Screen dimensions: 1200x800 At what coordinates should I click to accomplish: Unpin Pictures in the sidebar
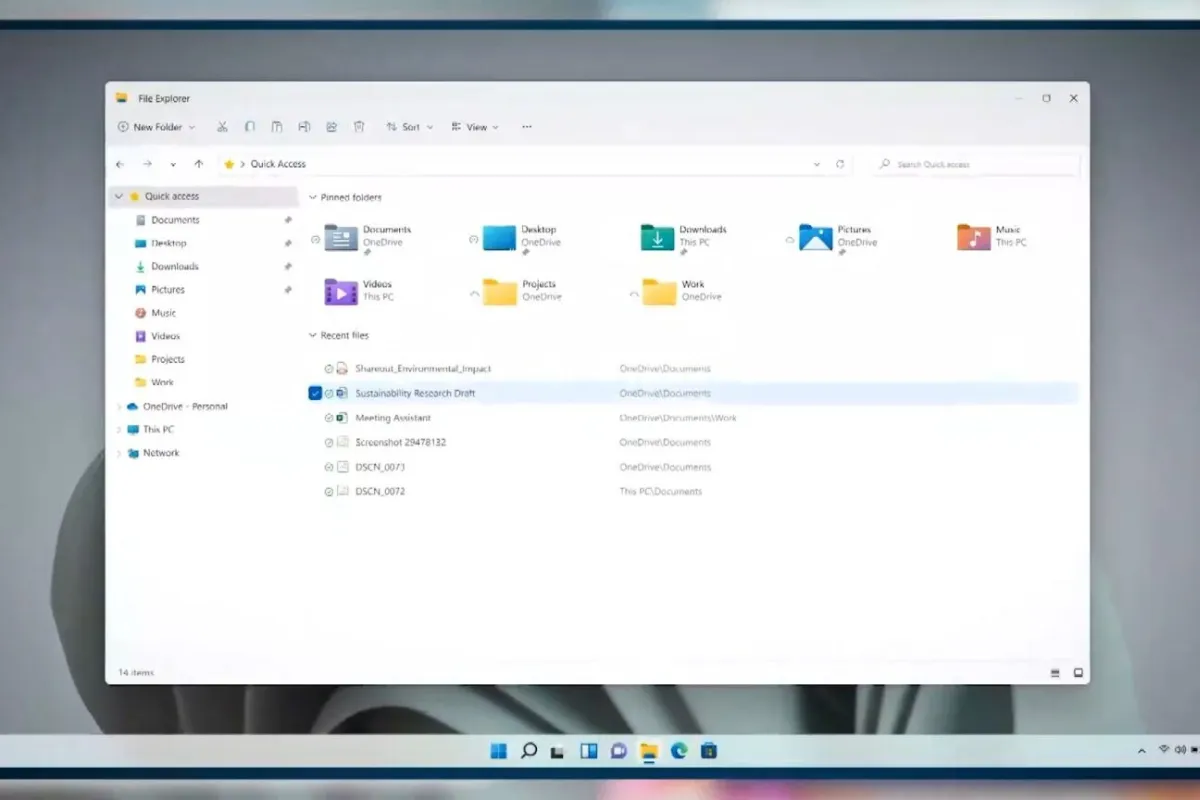click(x=288, y=289)
